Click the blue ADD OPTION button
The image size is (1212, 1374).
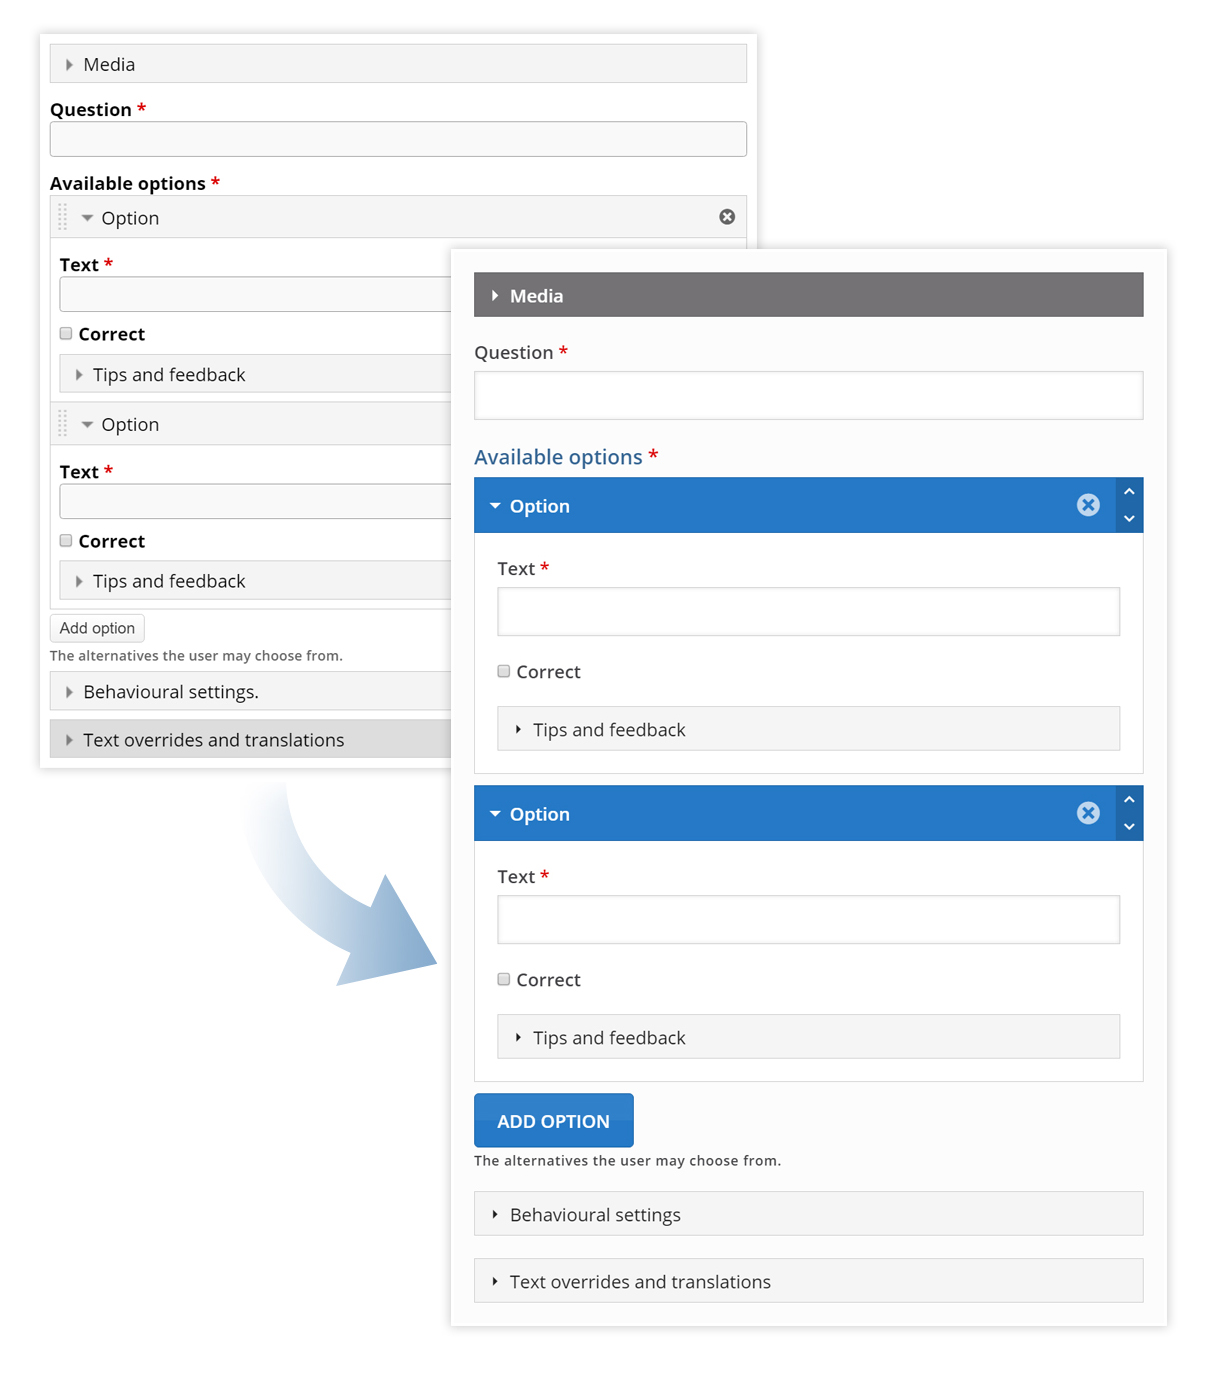coord(554,1121)
